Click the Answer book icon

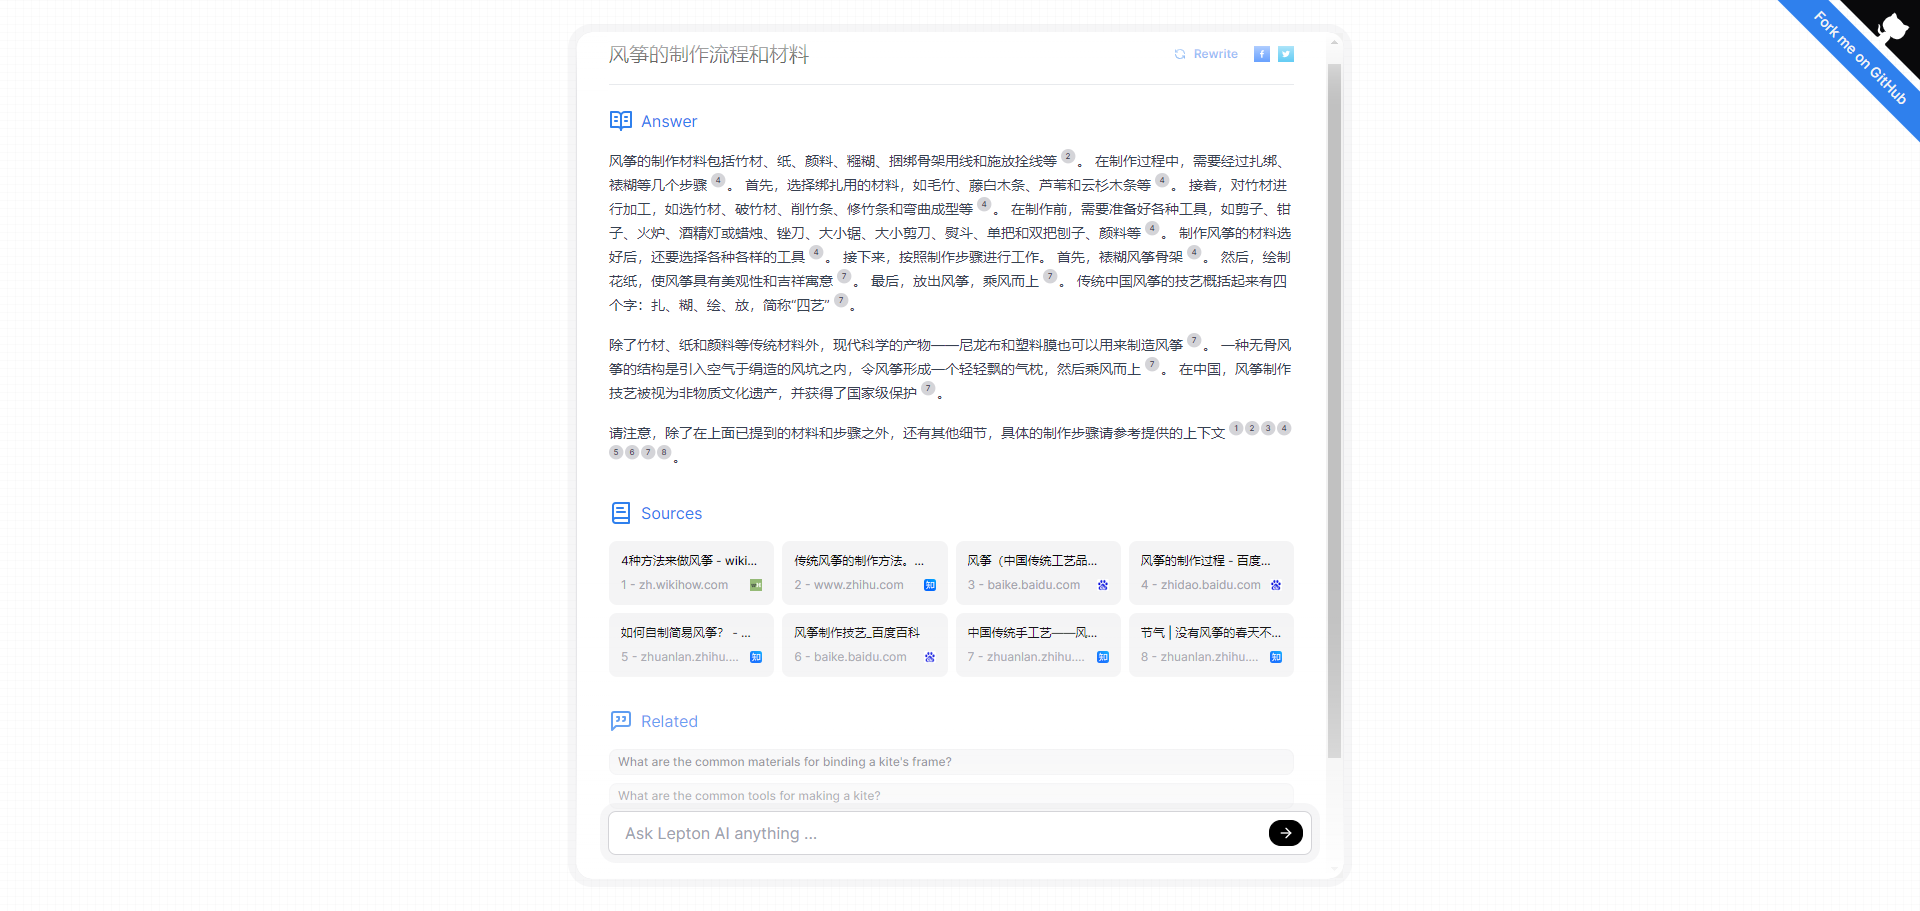pyautogui.click(x=621, y=121)
